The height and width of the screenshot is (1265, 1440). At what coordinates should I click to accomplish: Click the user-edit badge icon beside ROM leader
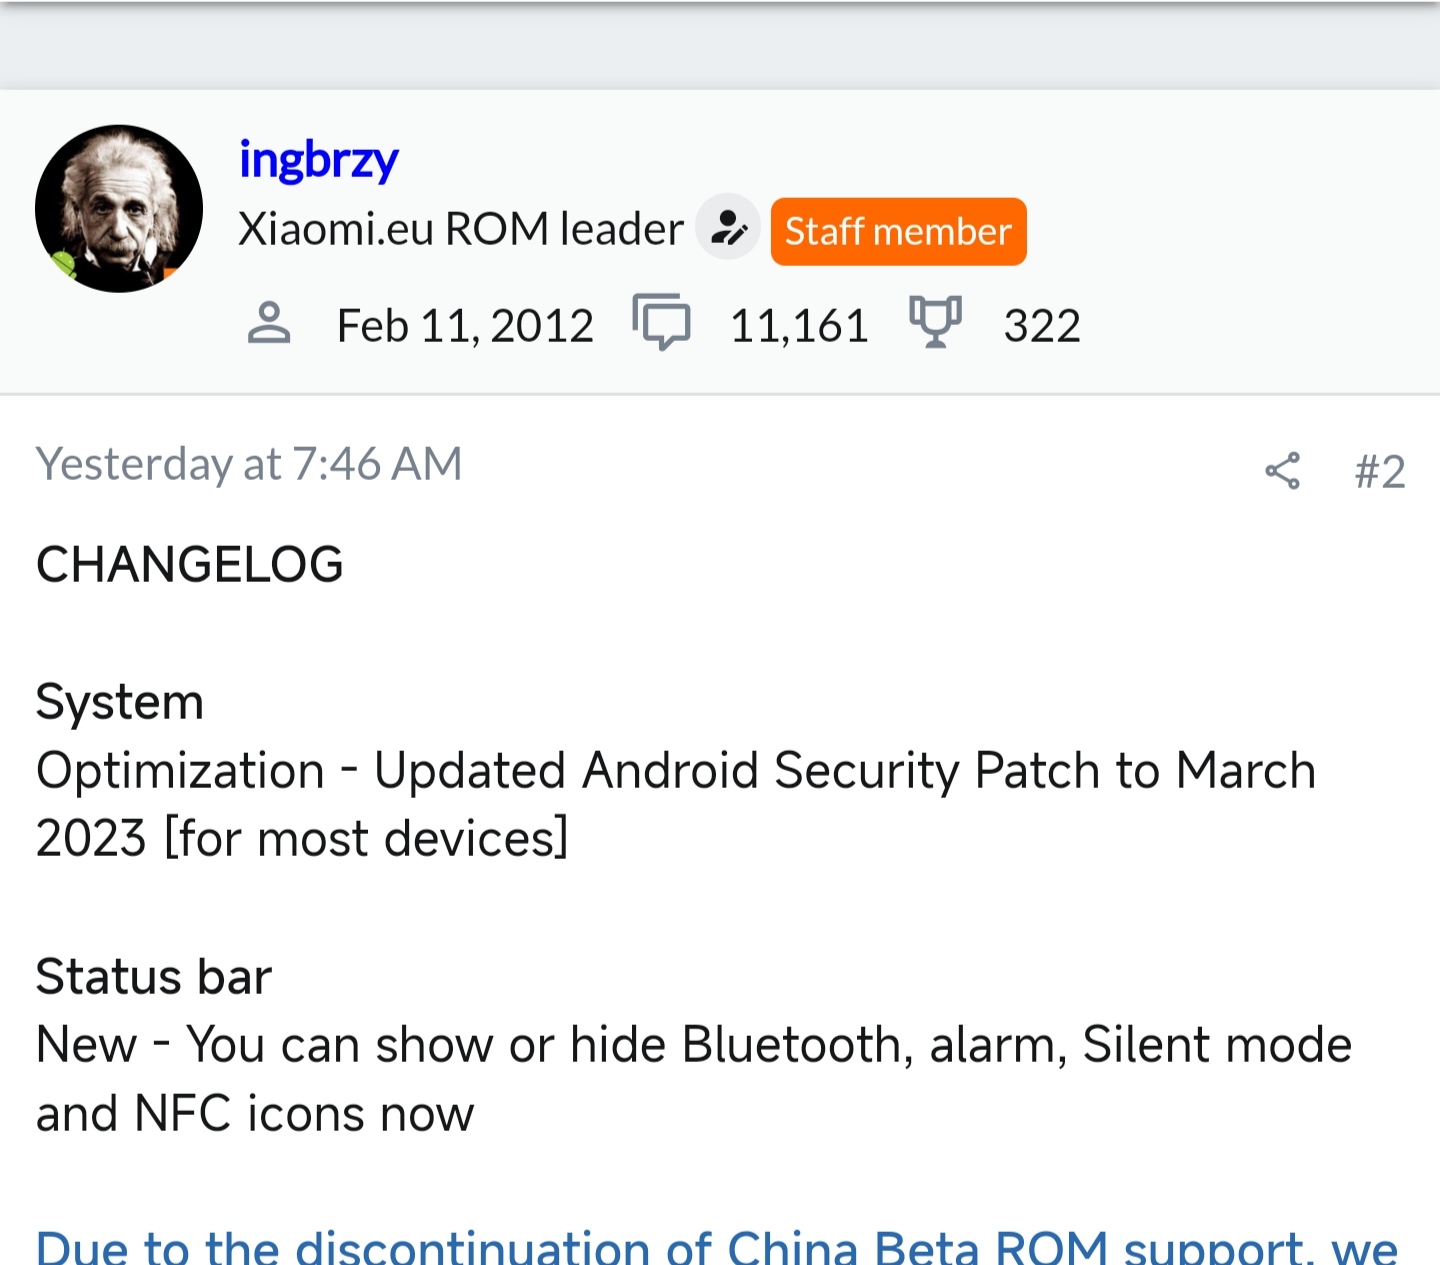[x=728, y=228]
